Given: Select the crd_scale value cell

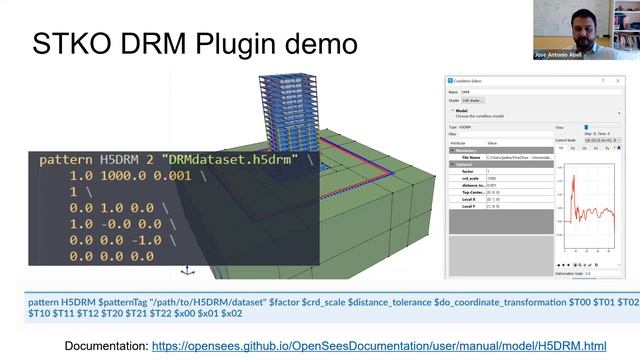Looking at the screenshot, I should (520, 178).
